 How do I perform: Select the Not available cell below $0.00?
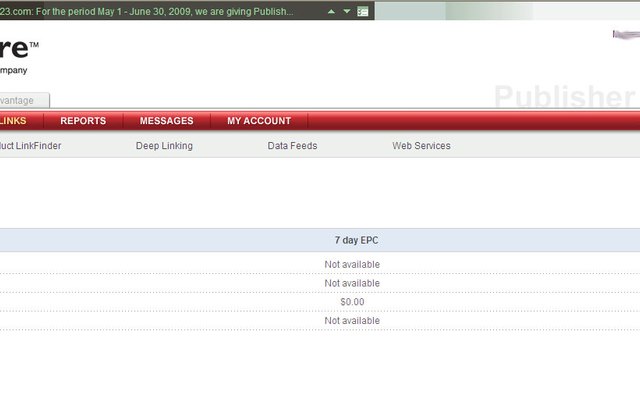tap(352, 321)
